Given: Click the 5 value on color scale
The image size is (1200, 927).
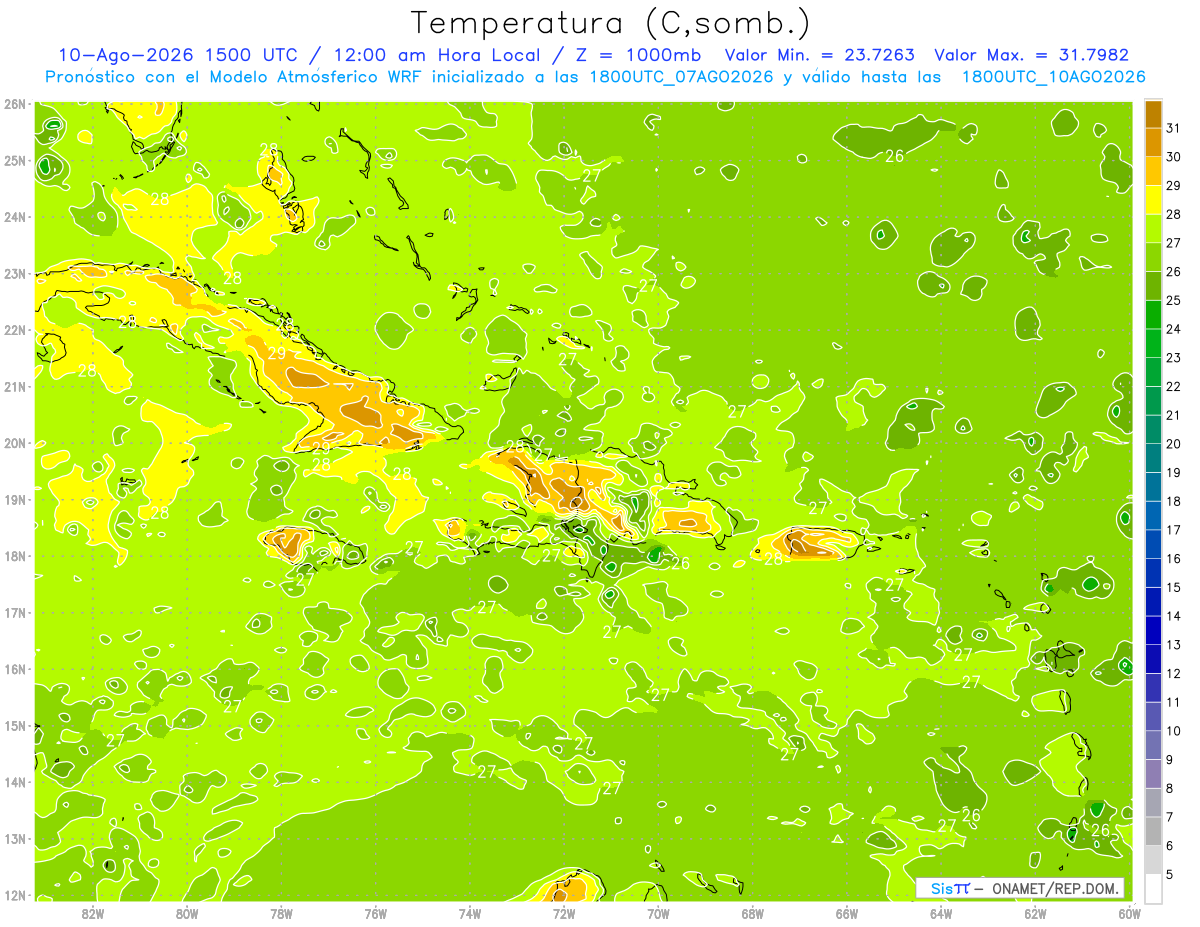Looking at the screenshot, I should [x=1170, y=875].
